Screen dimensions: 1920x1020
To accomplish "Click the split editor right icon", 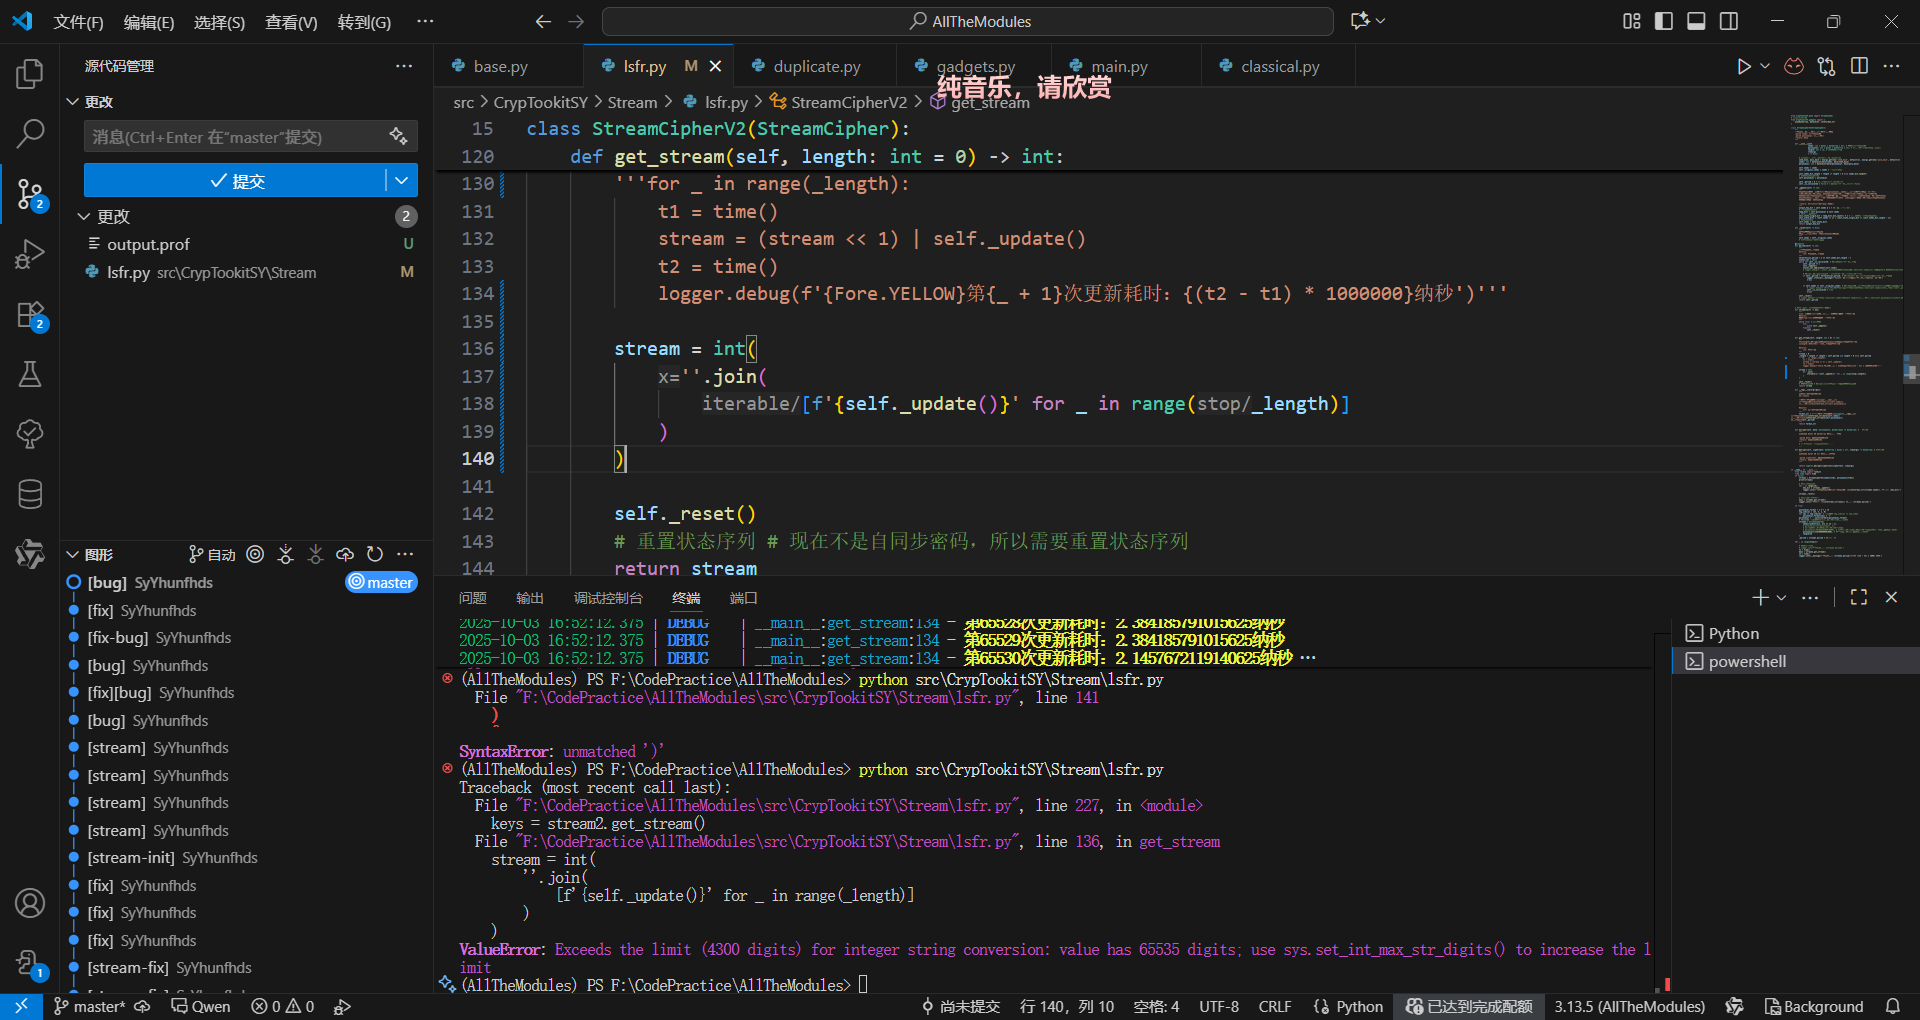I will point(1859,66).
